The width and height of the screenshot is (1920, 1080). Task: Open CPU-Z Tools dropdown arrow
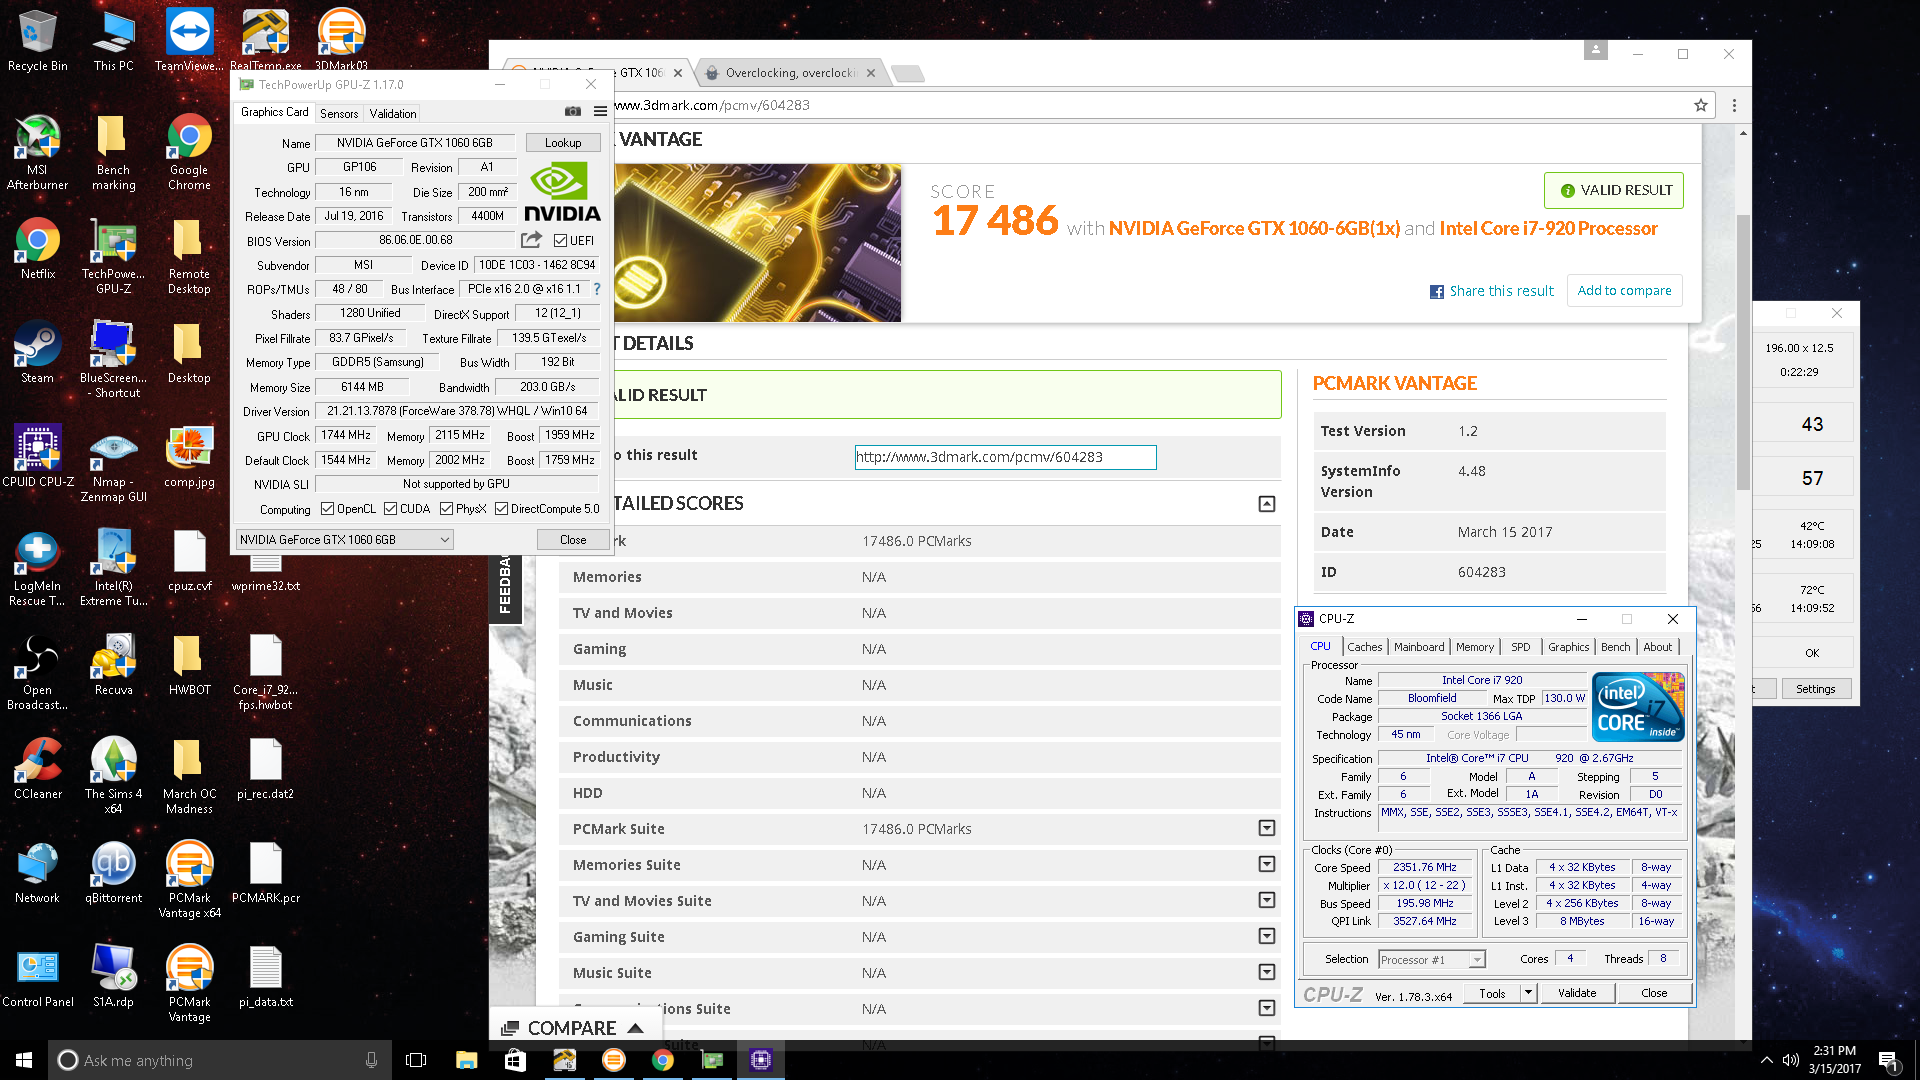coord(1527,993)
